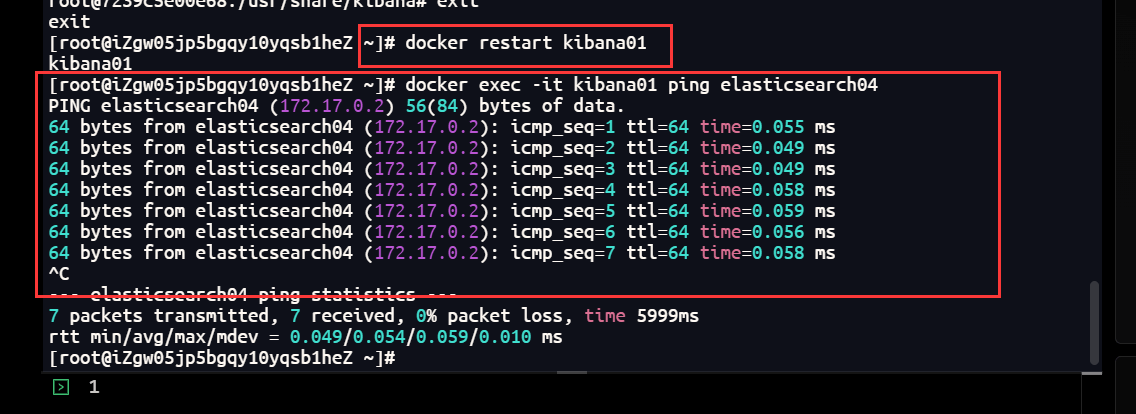Click the ^C interrupt line

(59, 275)
